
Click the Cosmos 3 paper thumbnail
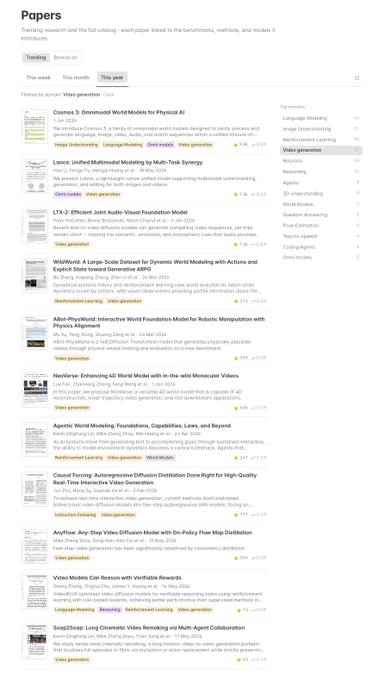click(35, 126)
